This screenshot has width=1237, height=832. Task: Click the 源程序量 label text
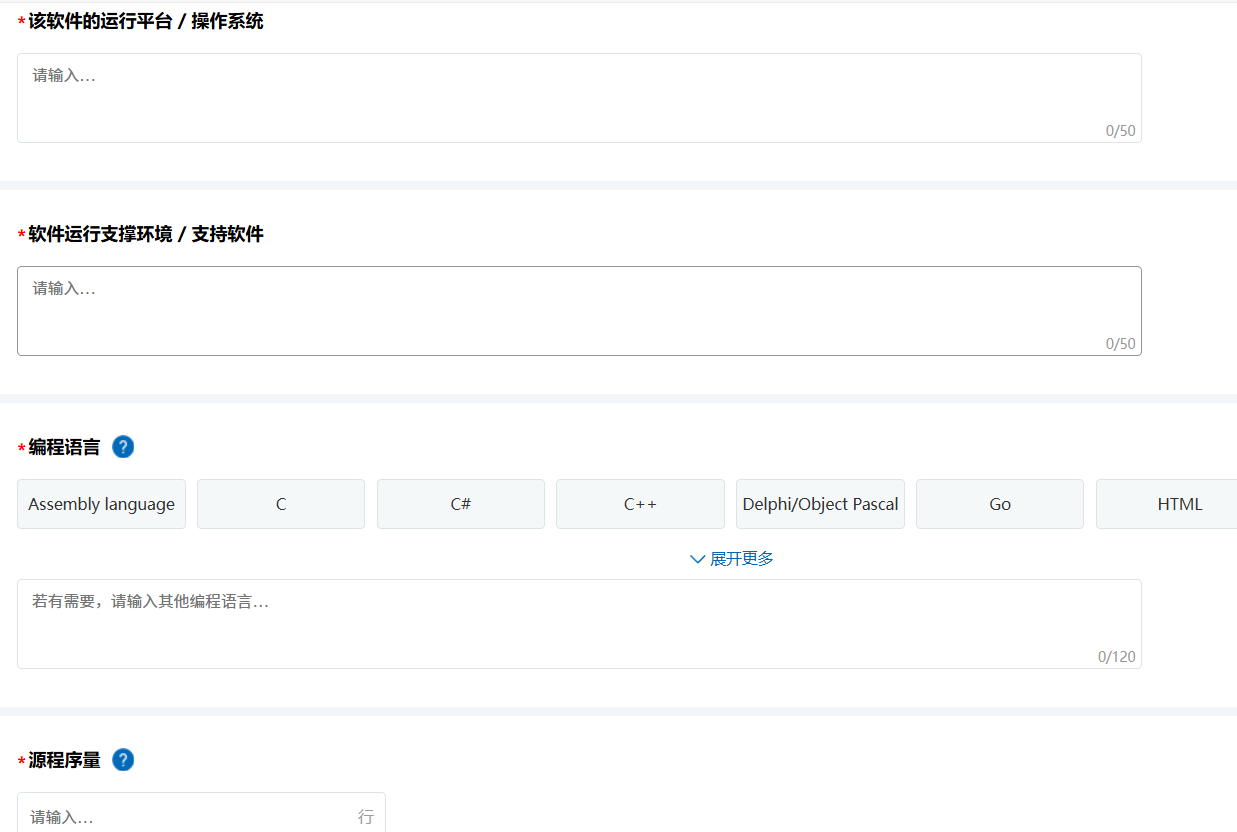[x=64, y=760]
